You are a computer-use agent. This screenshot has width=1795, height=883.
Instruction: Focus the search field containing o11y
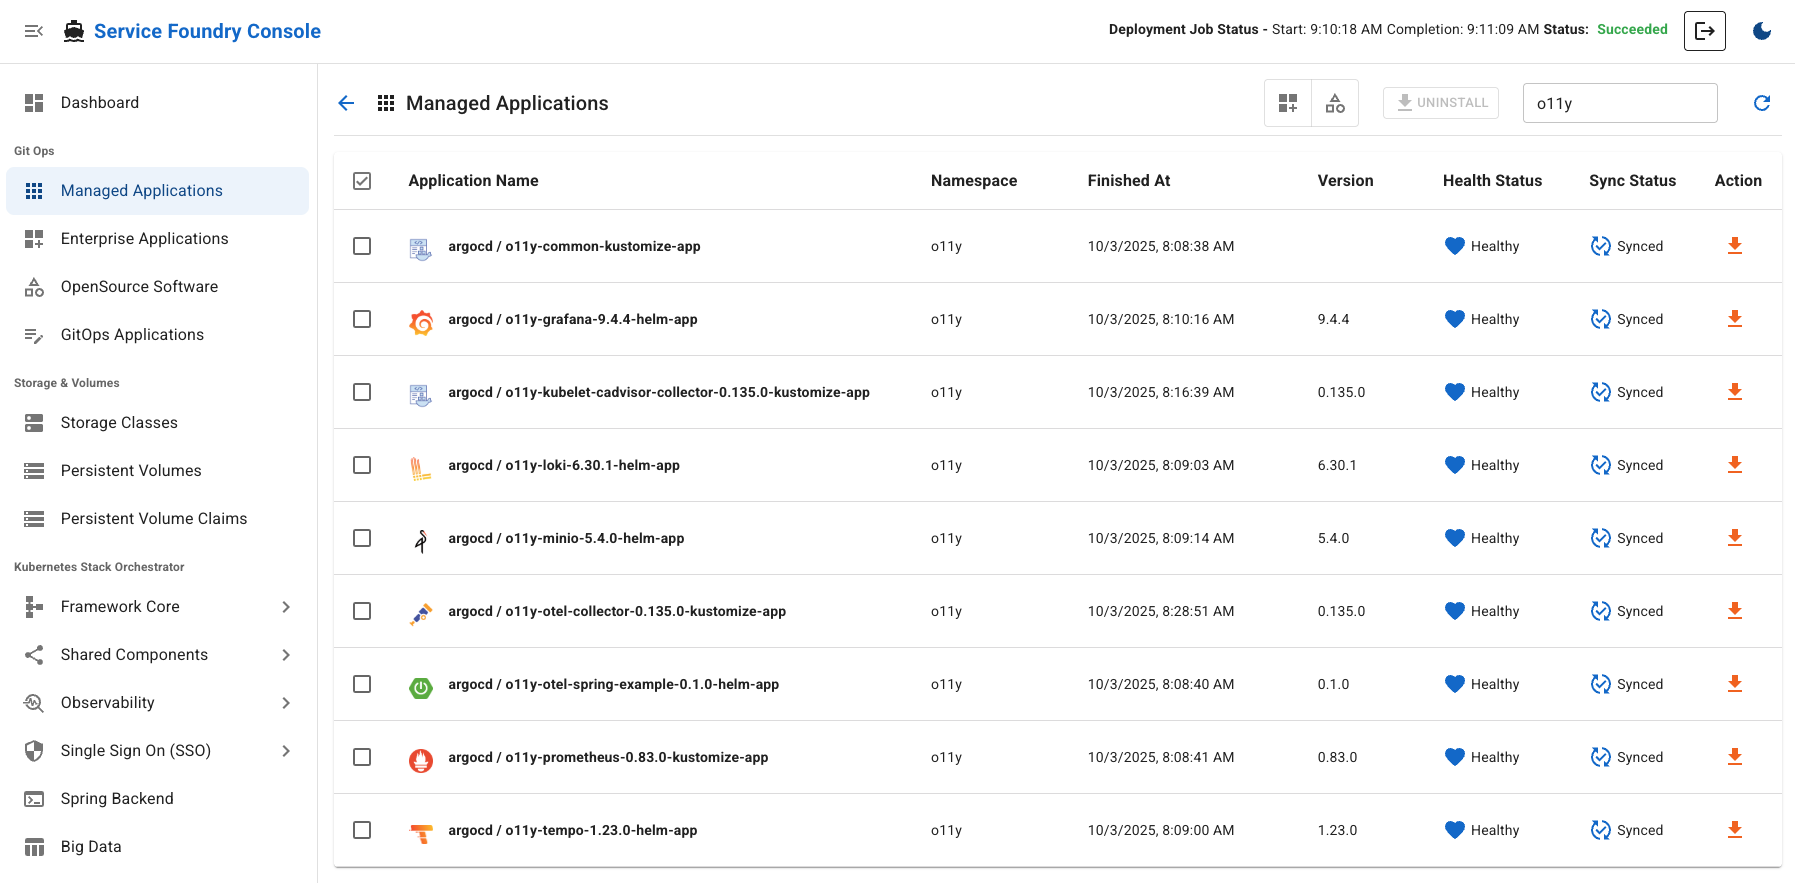1620,103
